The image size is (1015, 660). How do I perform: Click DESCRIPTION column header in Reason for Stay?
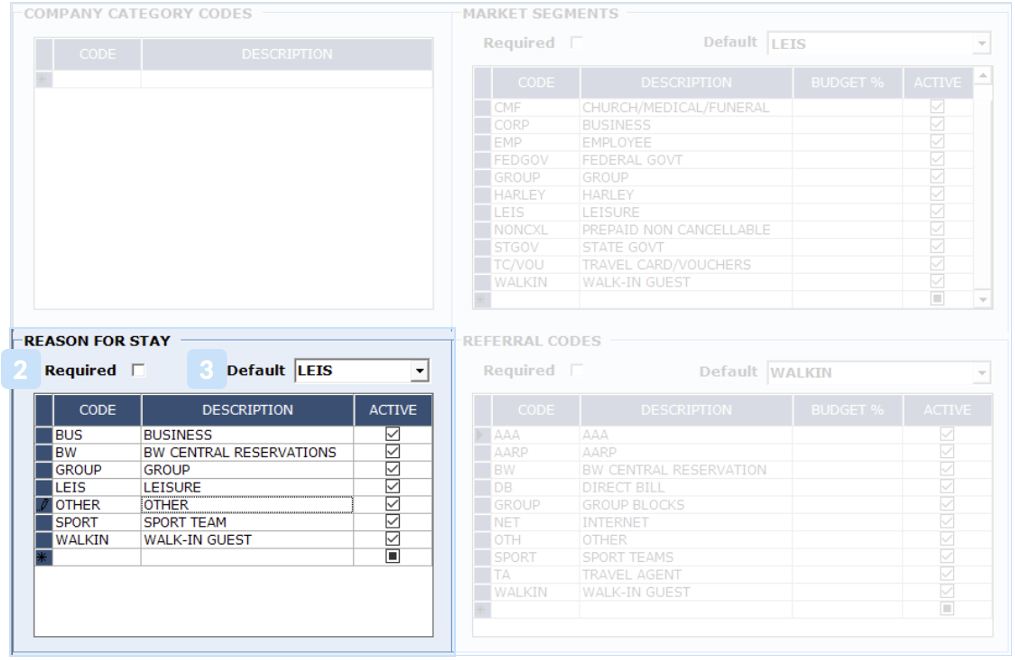(247, 410)
